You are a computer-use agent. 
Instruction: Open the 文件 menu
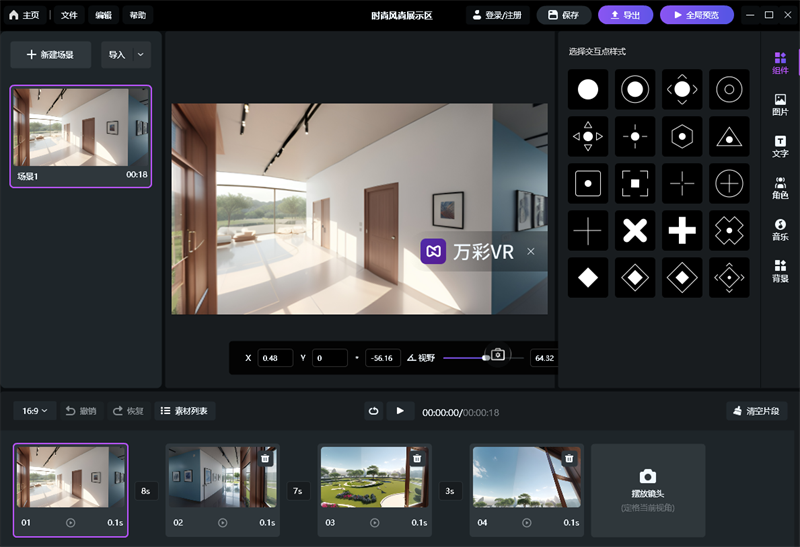[68, 15]
